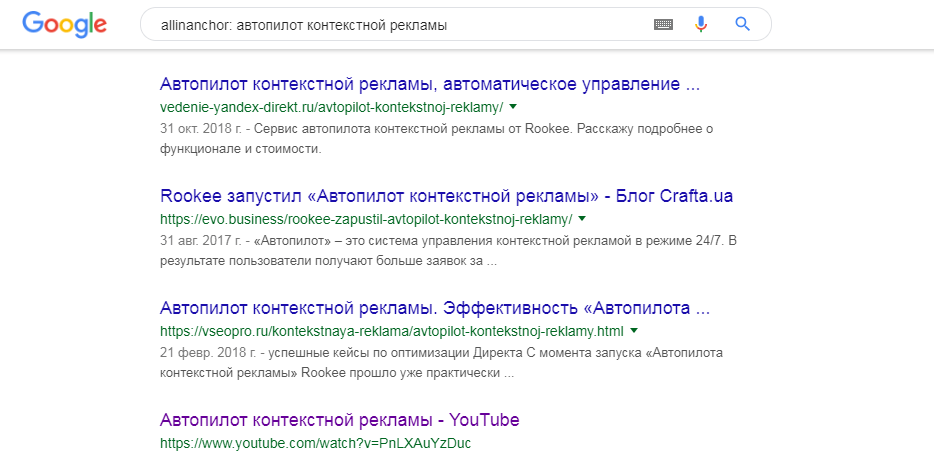
Task: Expand dropdown arrow beside vedenie-yandex-direkt.ru URL
Action: (x=513, y=107)
